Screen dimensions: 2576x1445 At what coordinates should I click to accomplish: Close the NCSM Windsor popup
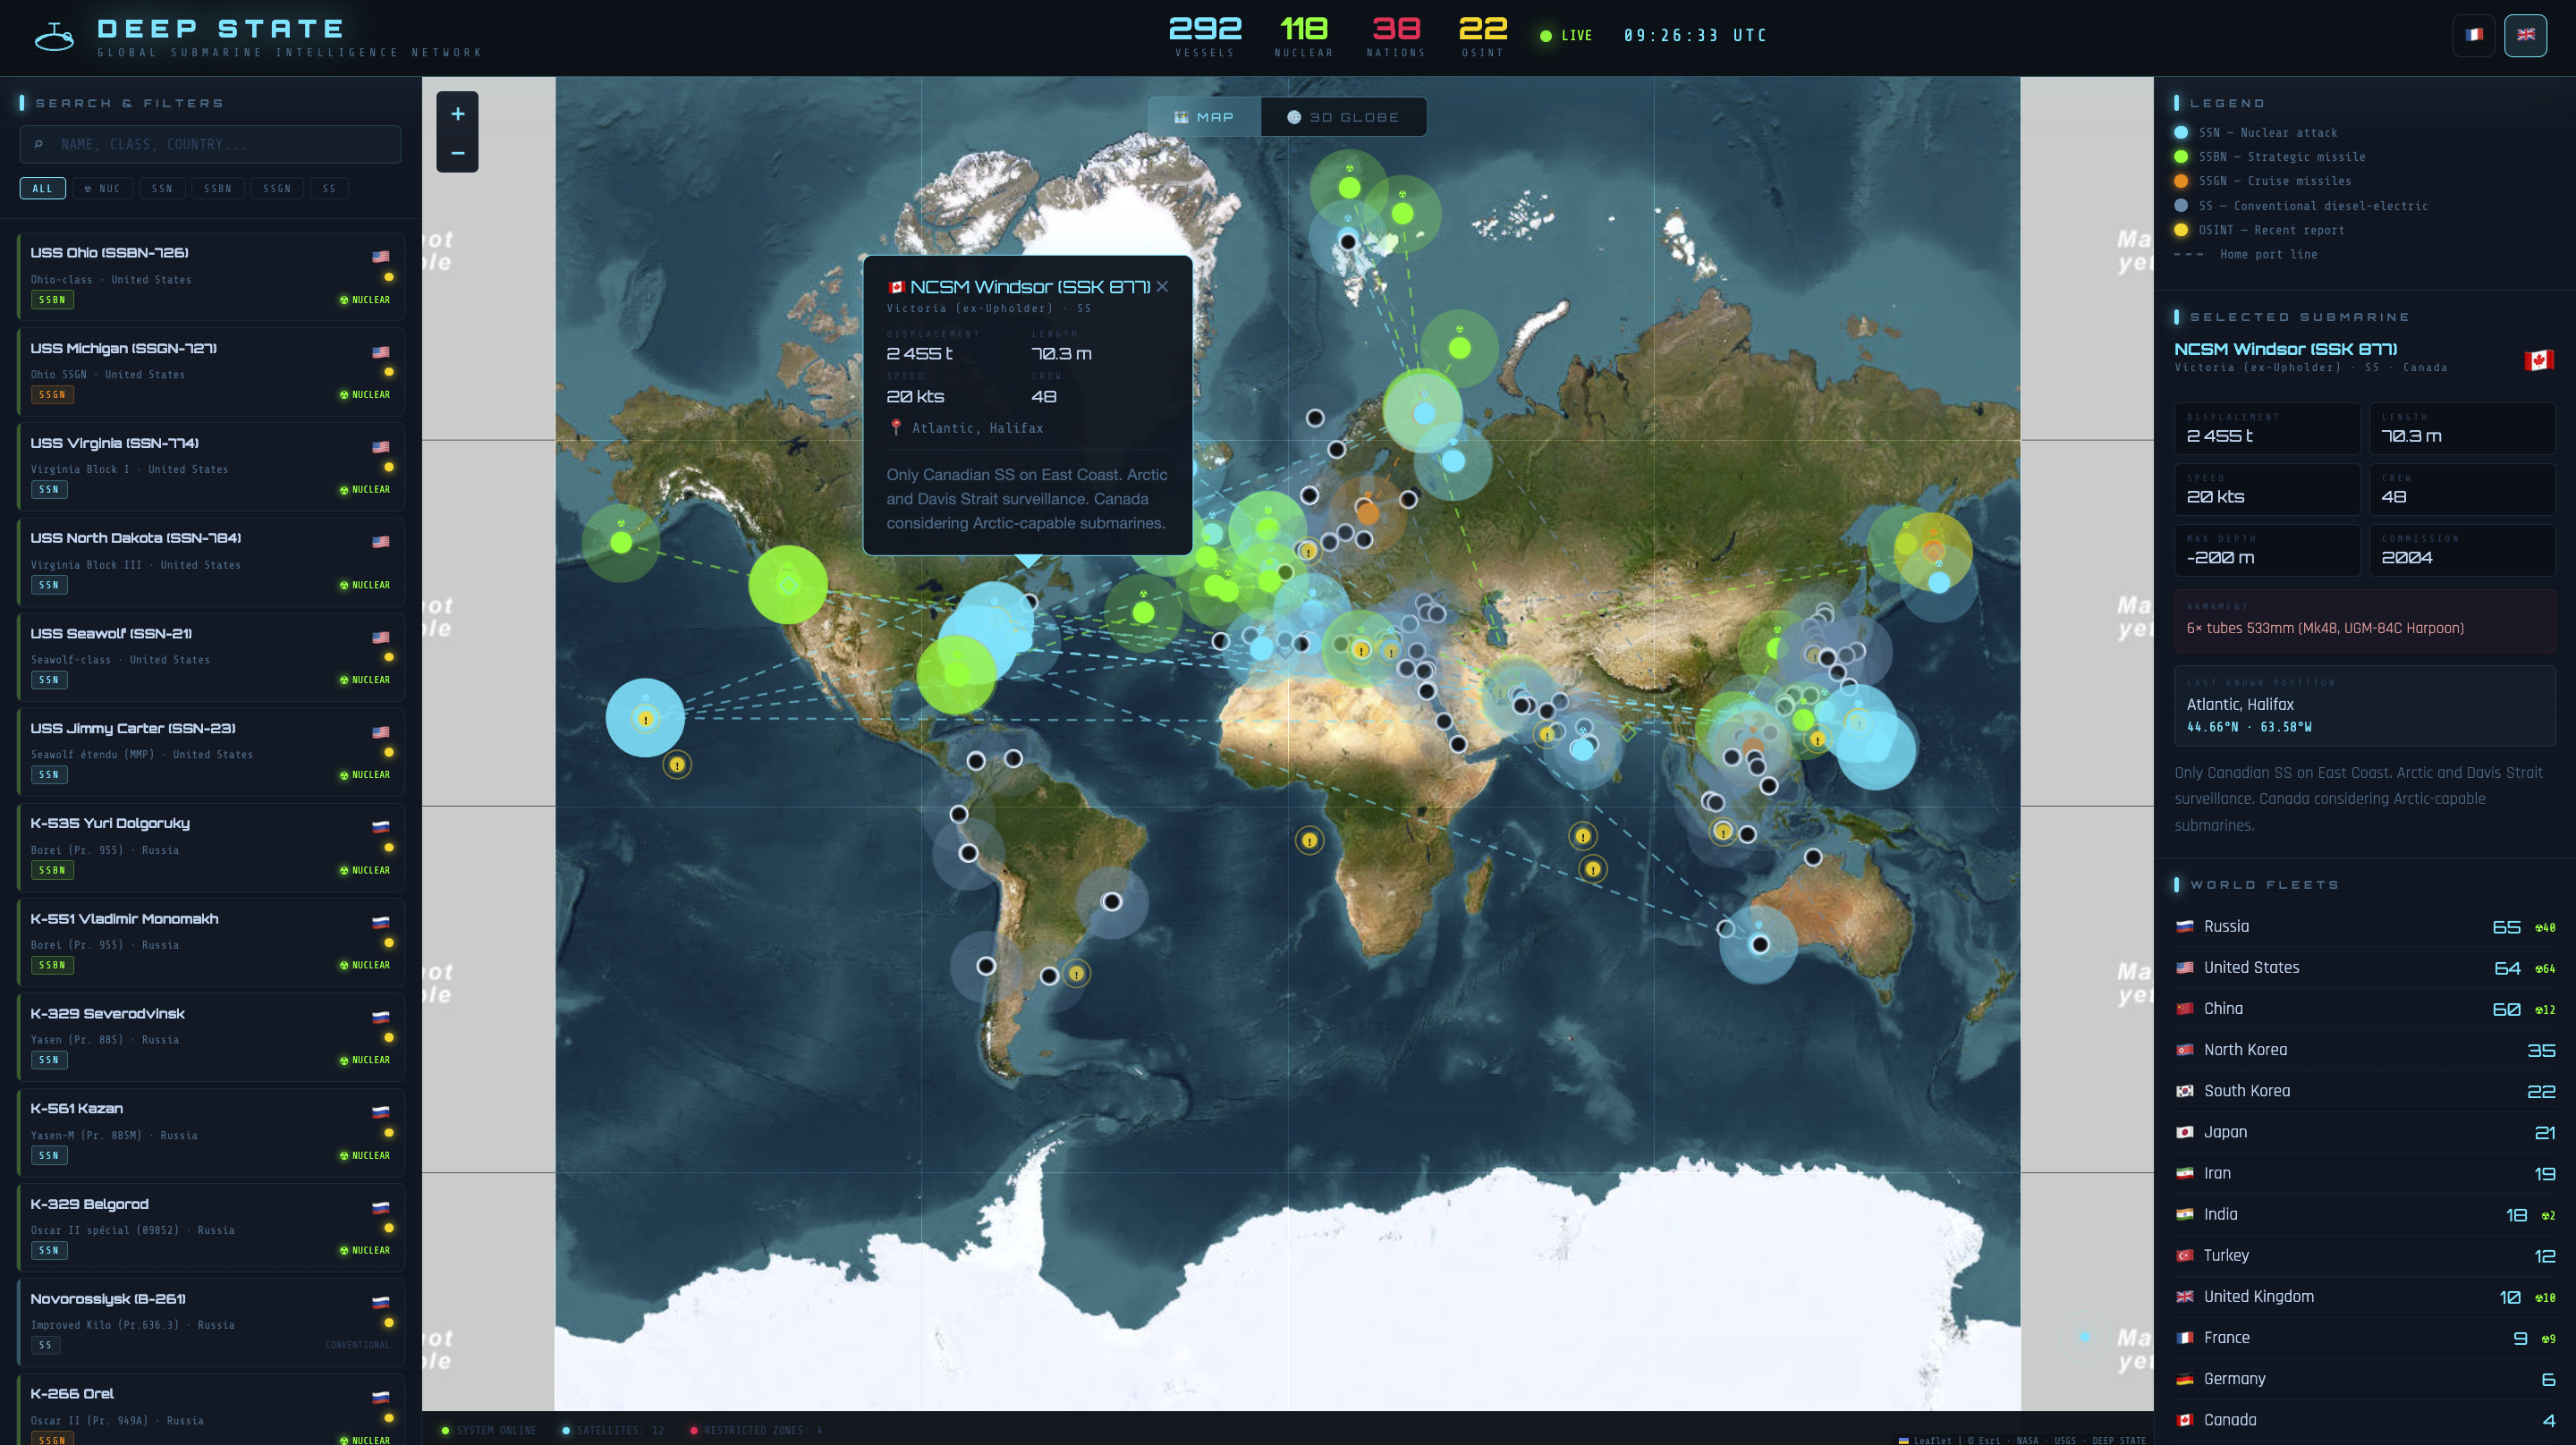point(1162,287)
